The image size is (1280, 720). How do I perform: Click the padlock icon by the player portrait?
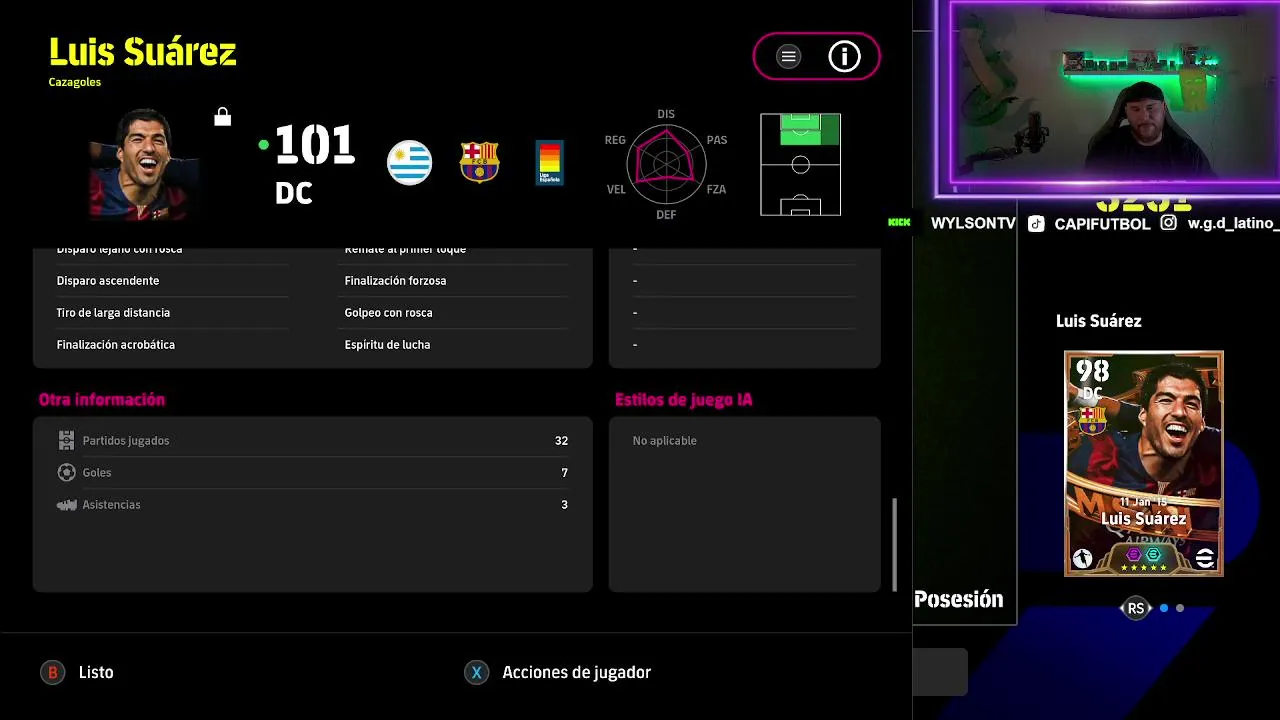coord(223,117)
